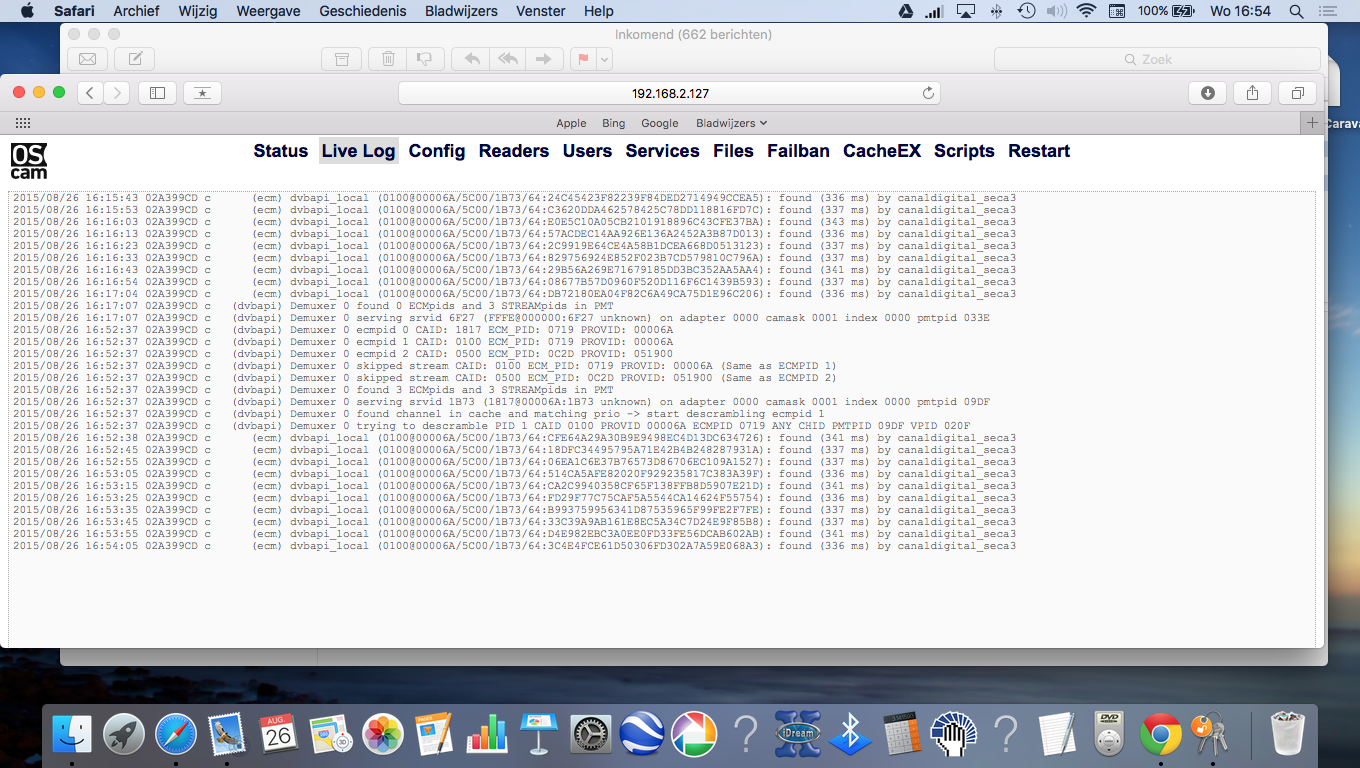Image resolution: width=1360 pixels, height=768 pixels.
Task: Open the Scripts page
Action: 964,151
